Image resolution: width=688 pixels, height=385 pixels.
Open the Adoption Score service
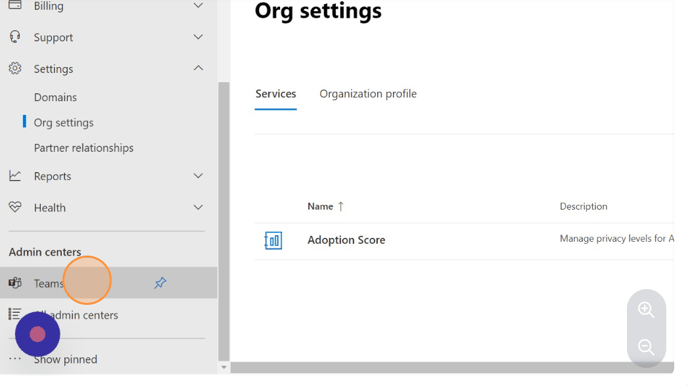(346, 240)
